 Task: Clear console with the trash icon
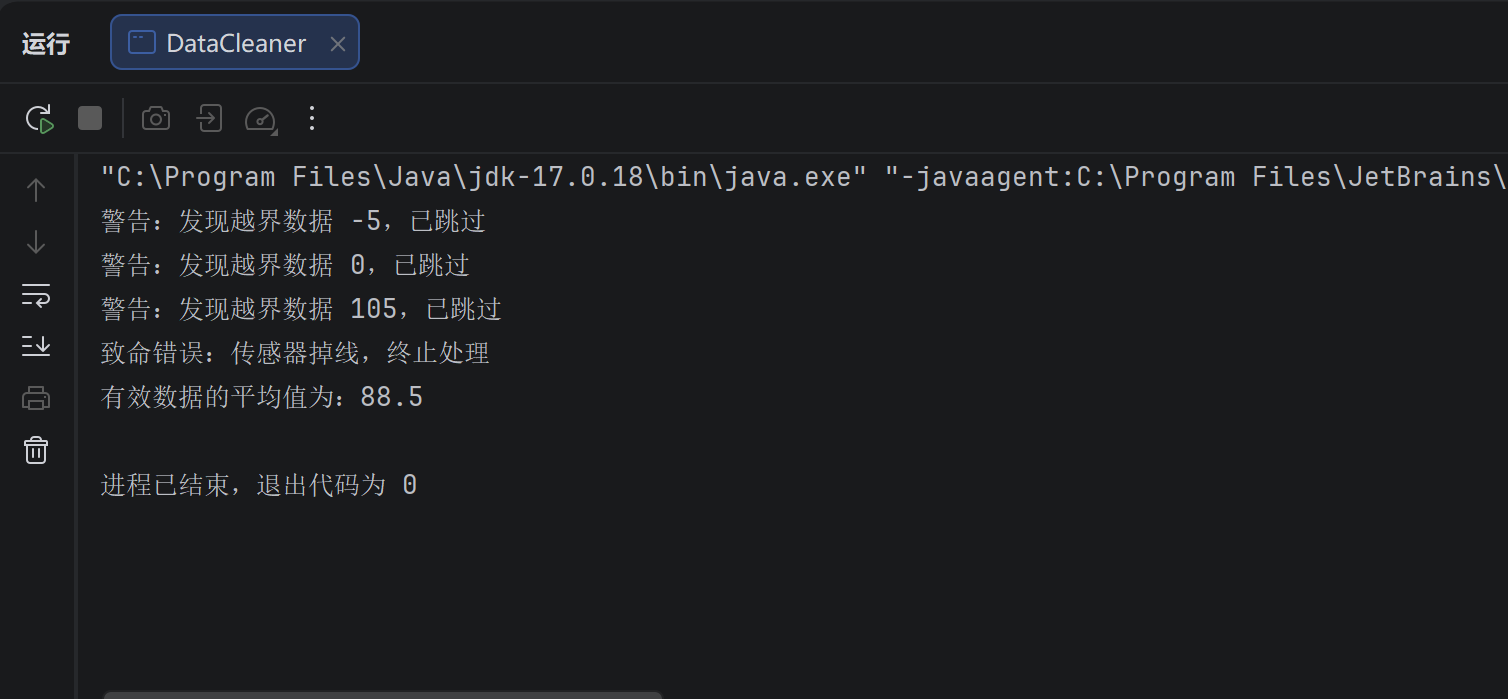click(36, 450)
